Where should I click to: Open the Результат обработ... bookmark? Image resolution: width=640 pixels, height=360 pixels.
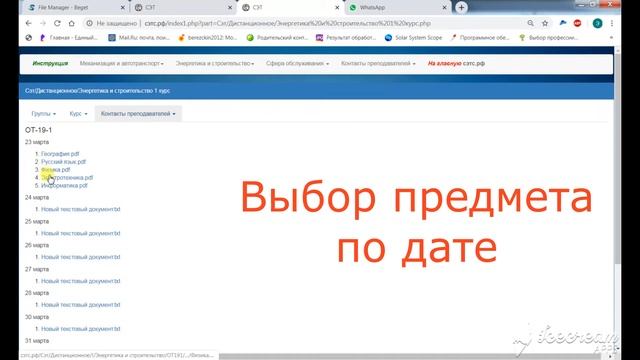[x=346, y=38]
